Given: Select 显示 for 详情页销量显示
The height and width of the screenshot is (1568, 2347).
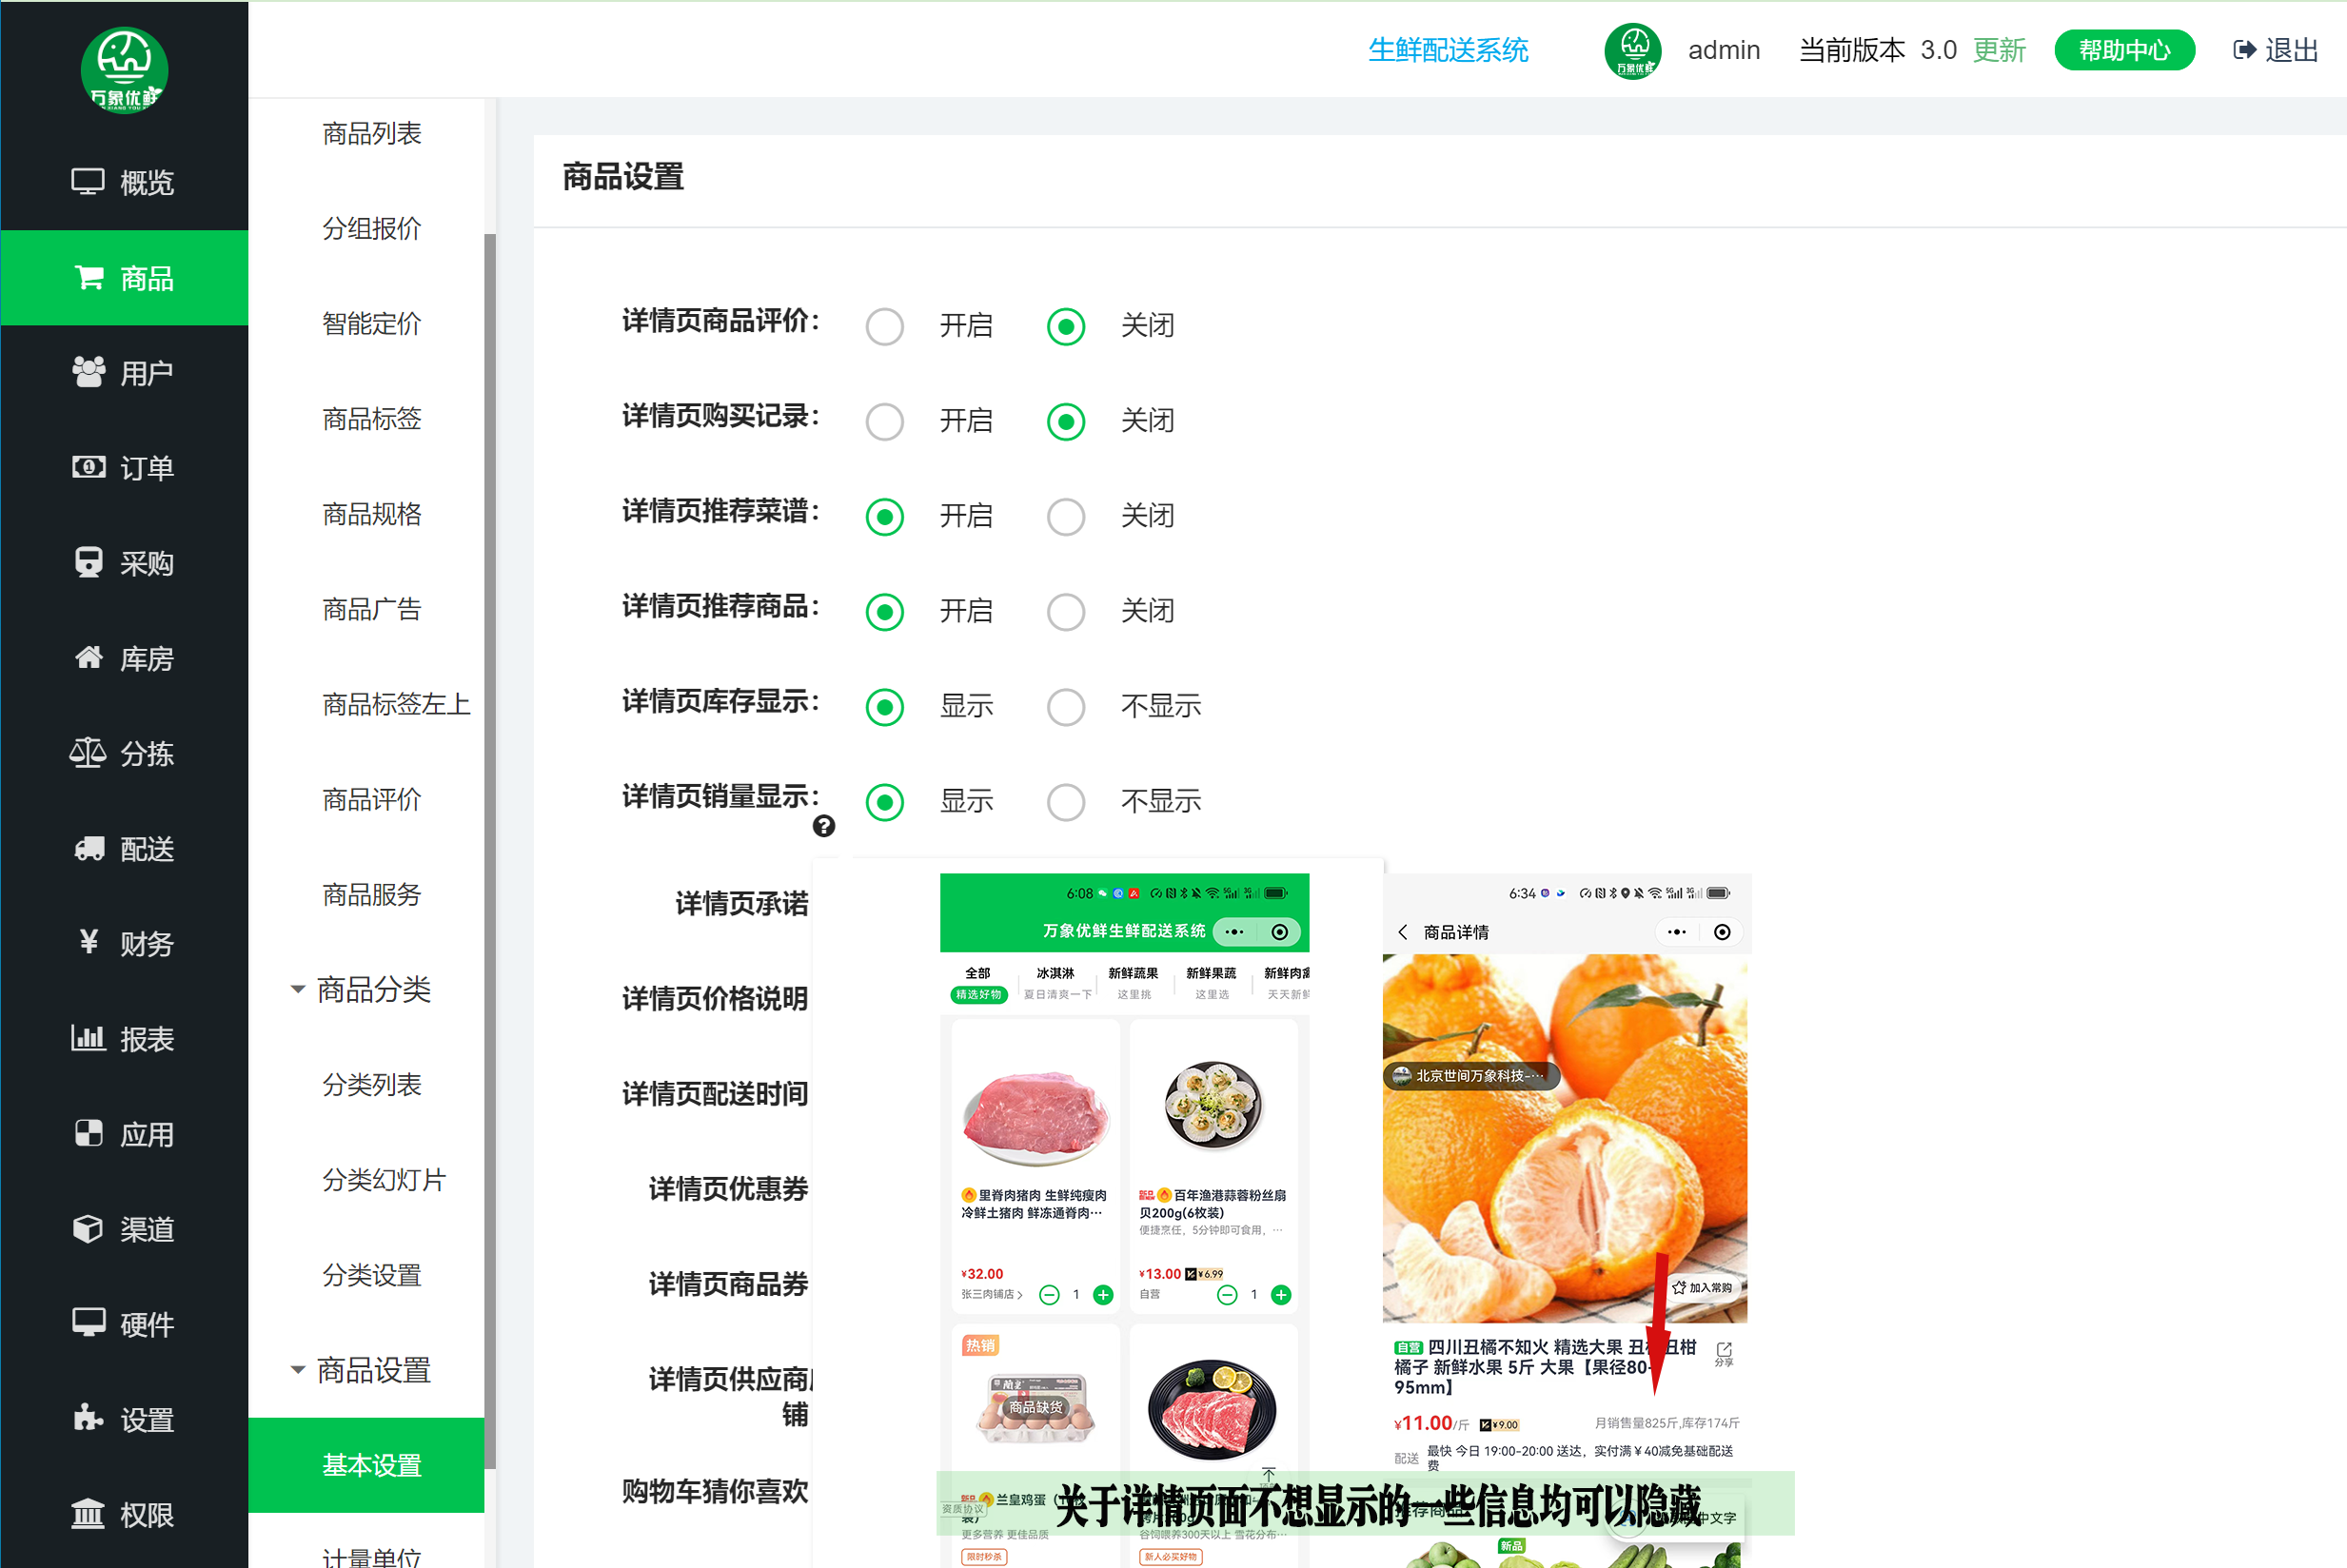Looking at the screenshot, I should point(885,801).
